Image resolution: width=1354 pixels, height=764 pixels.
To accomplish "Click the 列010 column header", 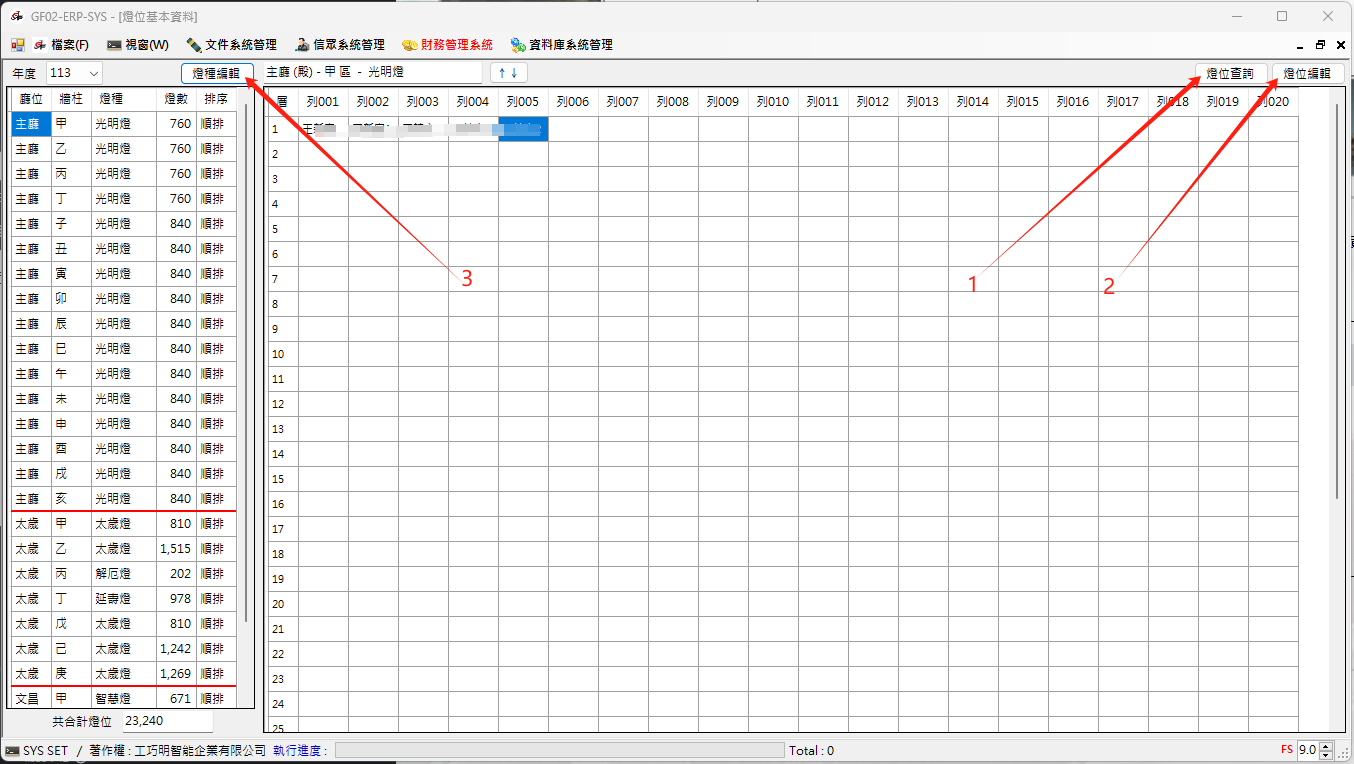I will coord(773,102).
